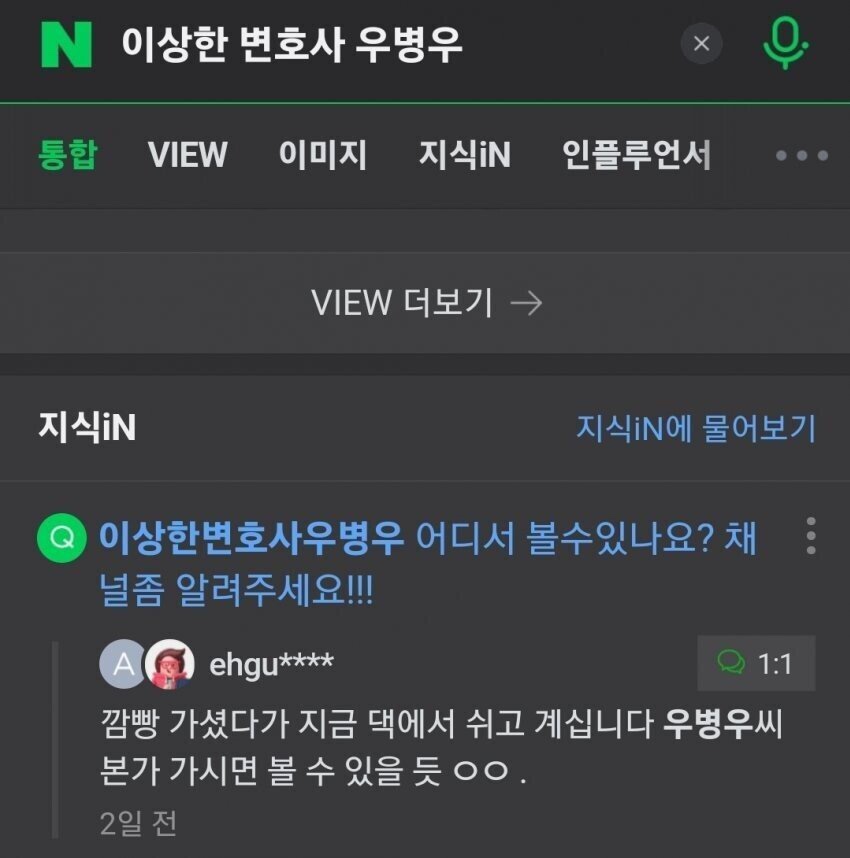
Task: Click the A answer badge icon
Action: (124, 664)
